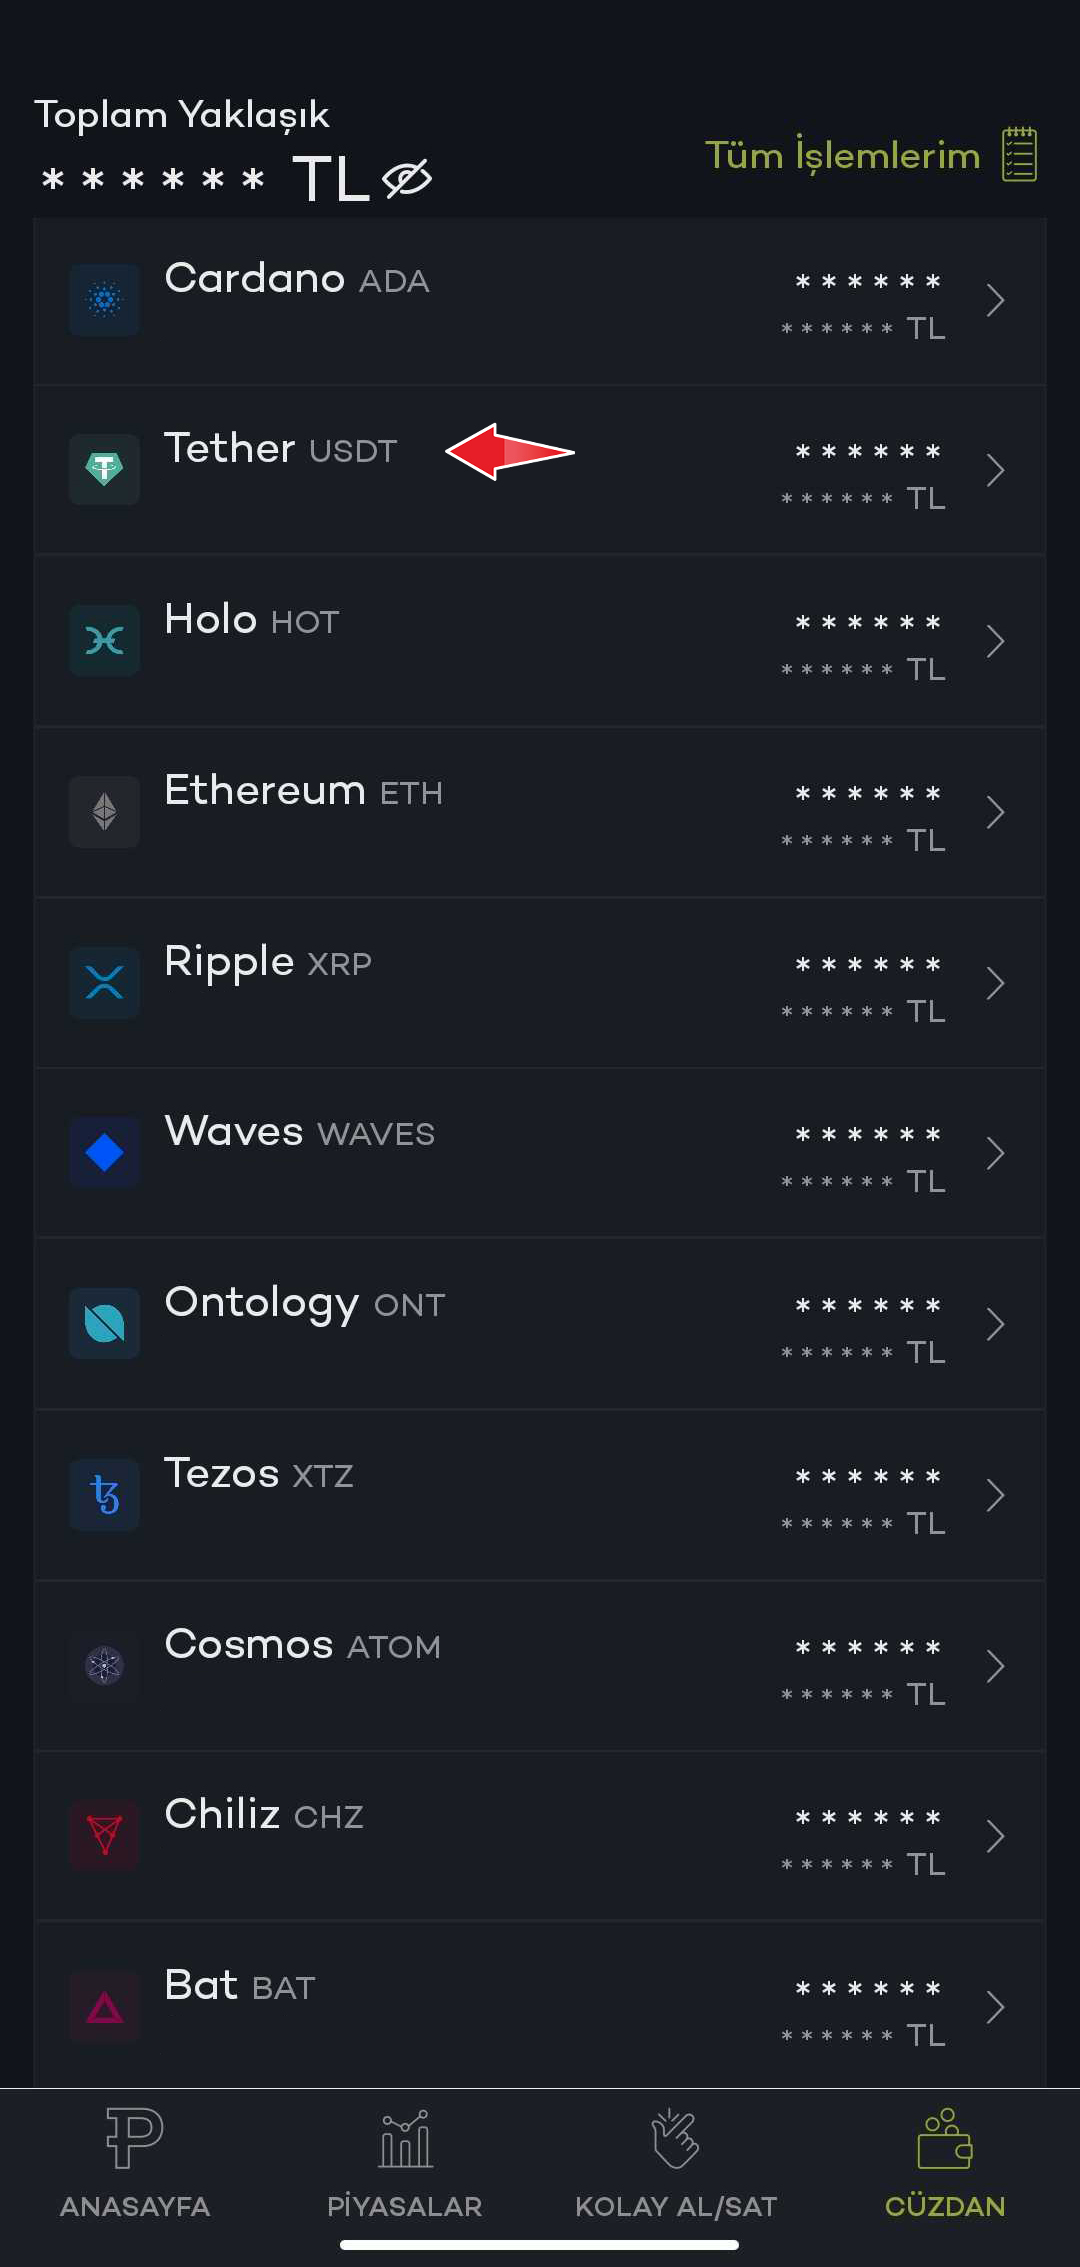Open Tüm İşlemlerim transactions list
Image resolution: width=1080 pixels, height=2267 pixels.
tap(842, 156)
